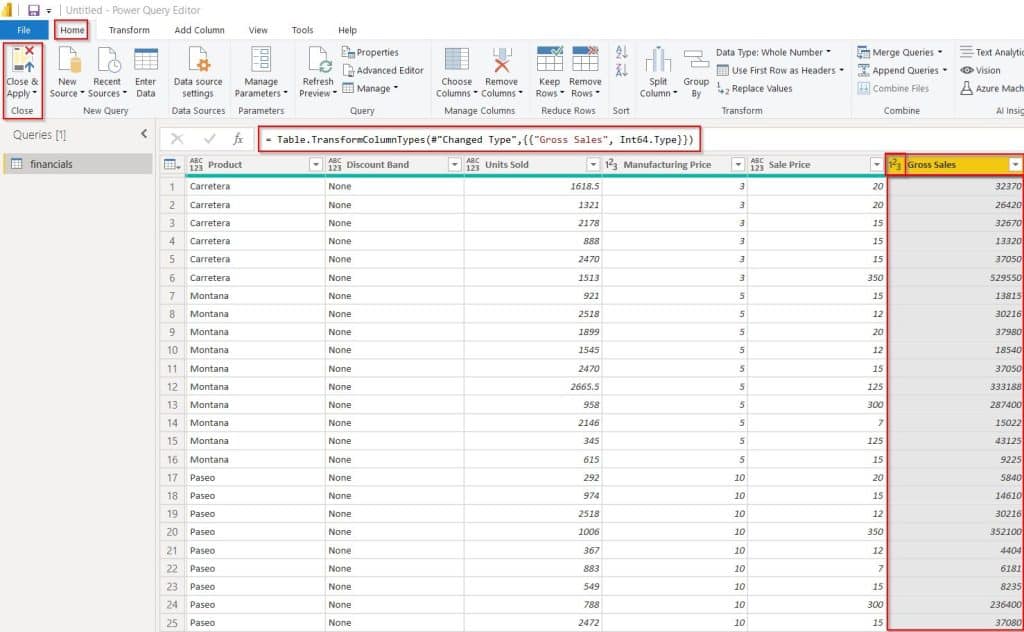Open the table corner menu icon

[x=172, y=165]
